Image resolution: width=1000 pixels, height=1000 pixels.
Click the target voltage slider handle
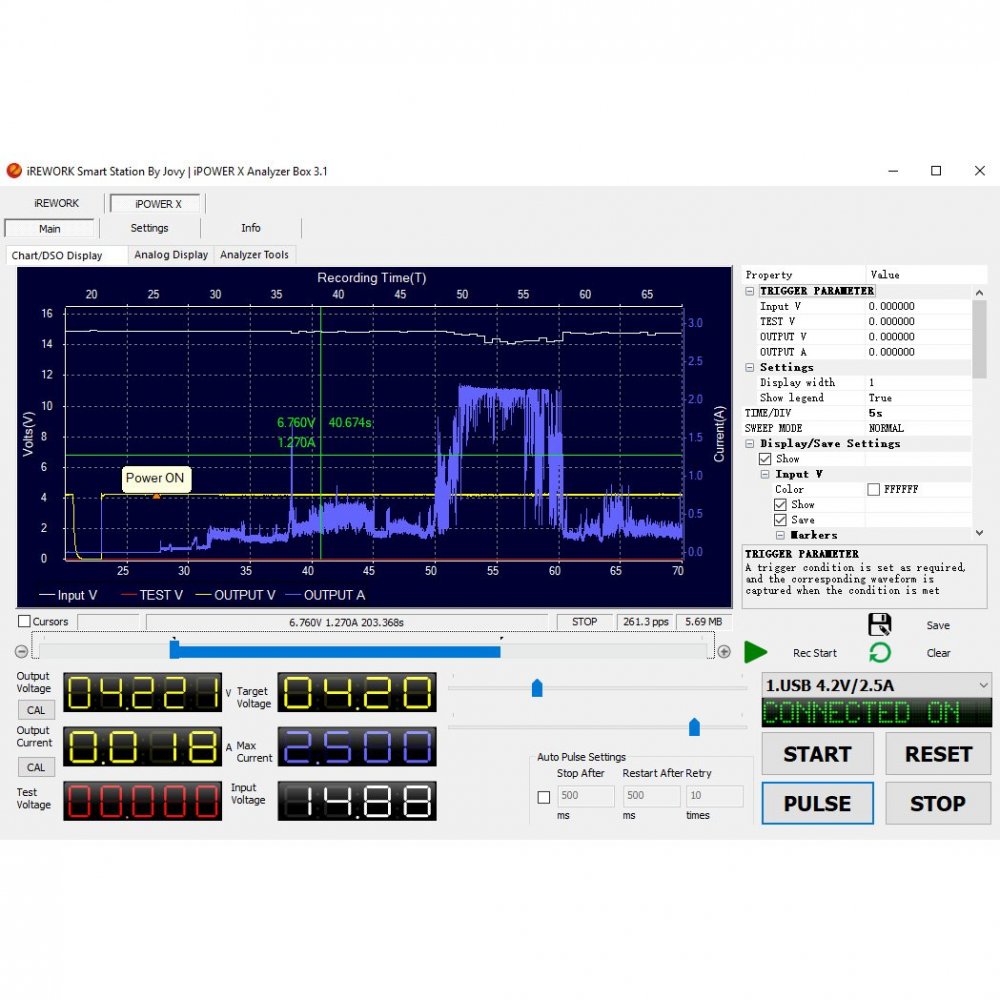pyautogui.click(x=537, y=688)
